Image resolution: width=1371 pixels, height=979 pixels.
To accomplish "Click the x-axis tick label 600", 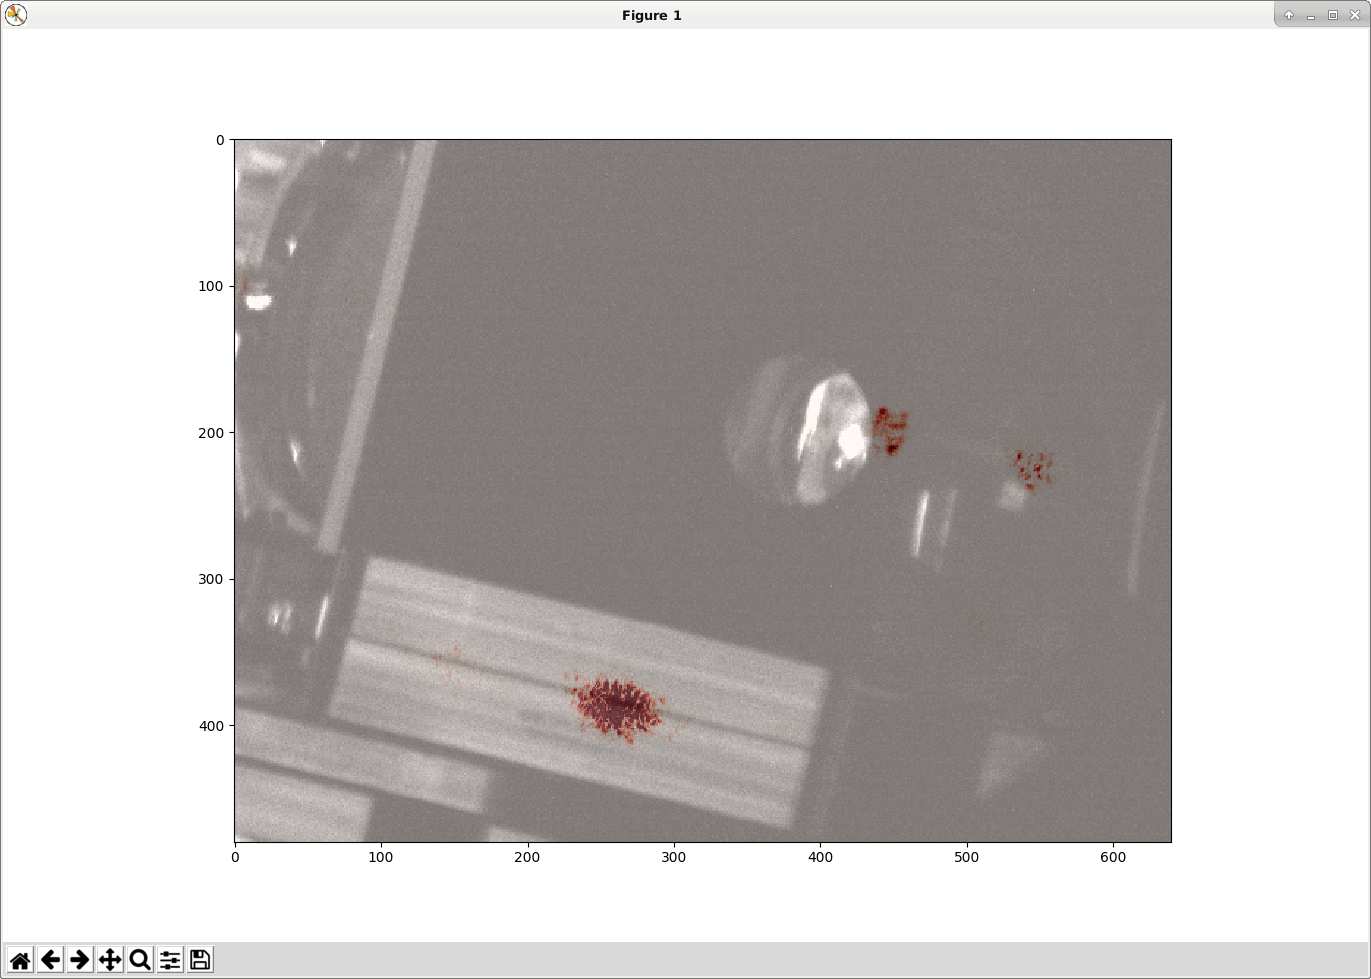I will 1113,857.
